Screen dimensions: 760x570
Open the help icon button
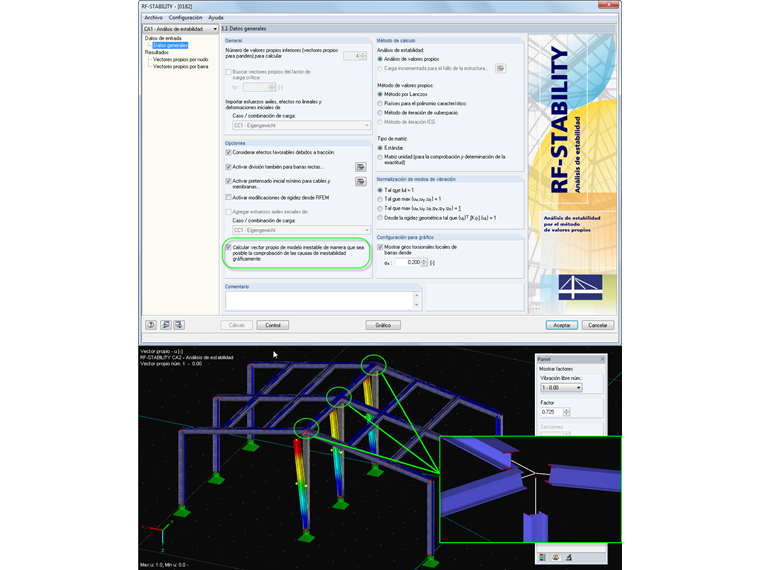151,325
